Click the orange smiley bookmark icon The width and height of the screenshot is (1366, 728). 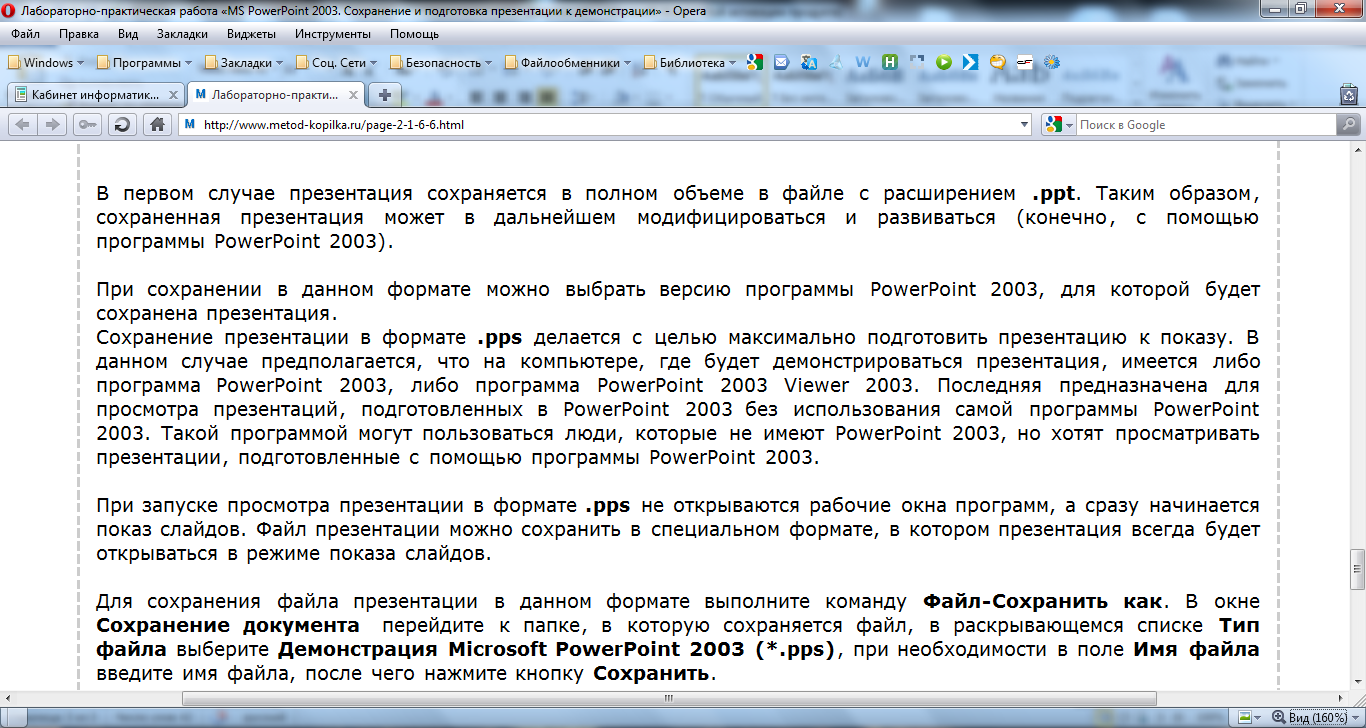pyautogui.click(x=997, y=62)
